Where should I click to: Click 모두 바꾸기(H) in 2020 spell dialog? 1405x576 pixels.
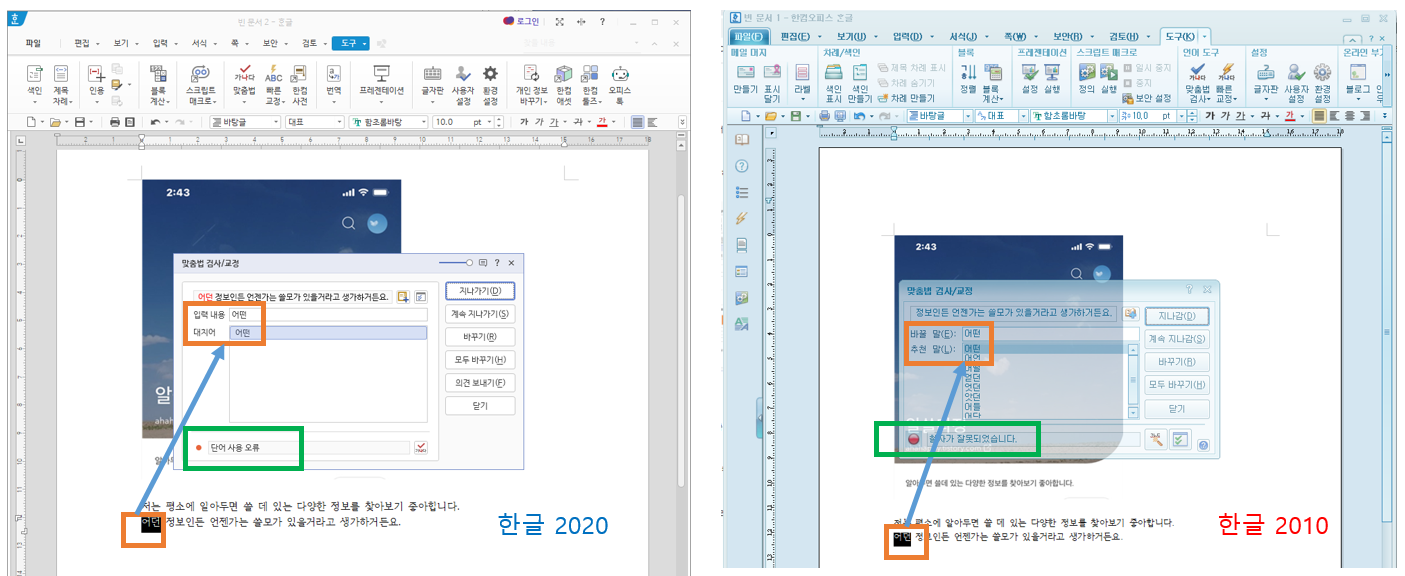(x=480, y=360)
